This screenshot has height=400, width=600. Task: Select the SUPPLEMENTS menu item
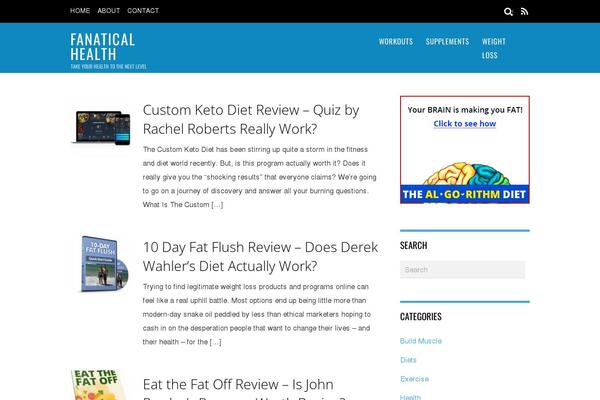[447, 41]
